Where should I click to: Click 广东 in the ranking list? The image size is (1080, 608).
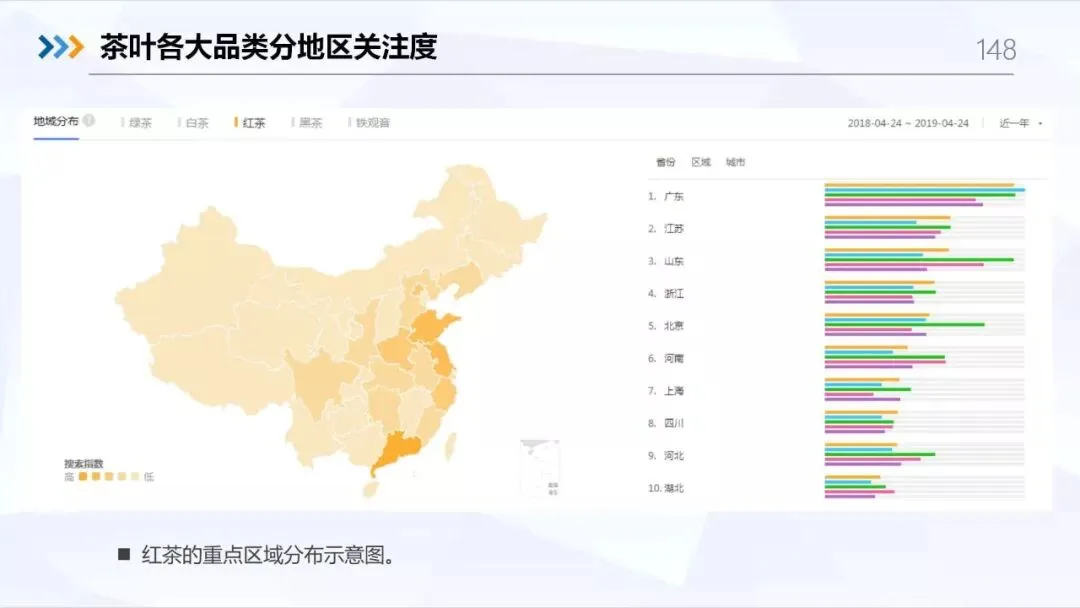click(x=674, y=196)
